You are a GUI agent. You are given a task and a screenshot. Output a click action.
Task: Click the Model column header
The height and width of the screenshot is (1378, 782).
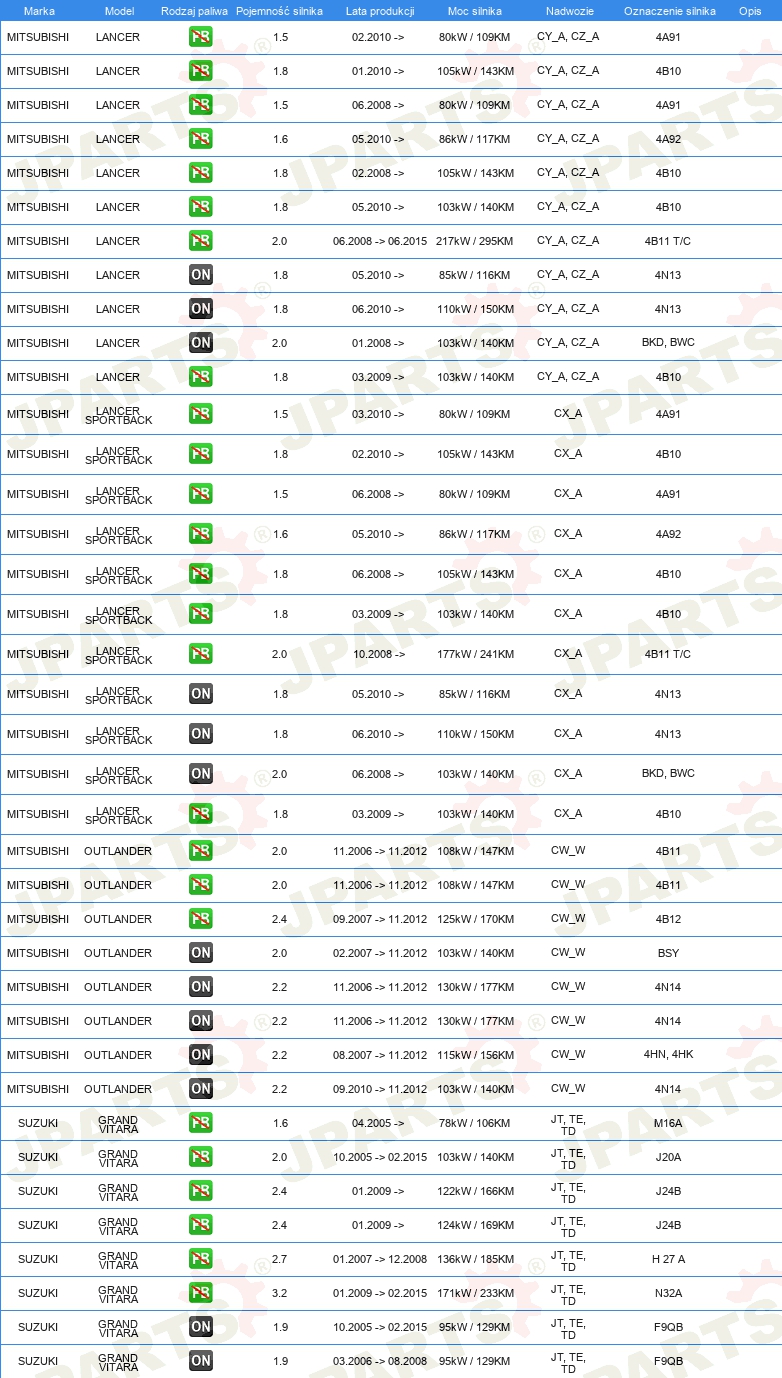pos(118,11)
